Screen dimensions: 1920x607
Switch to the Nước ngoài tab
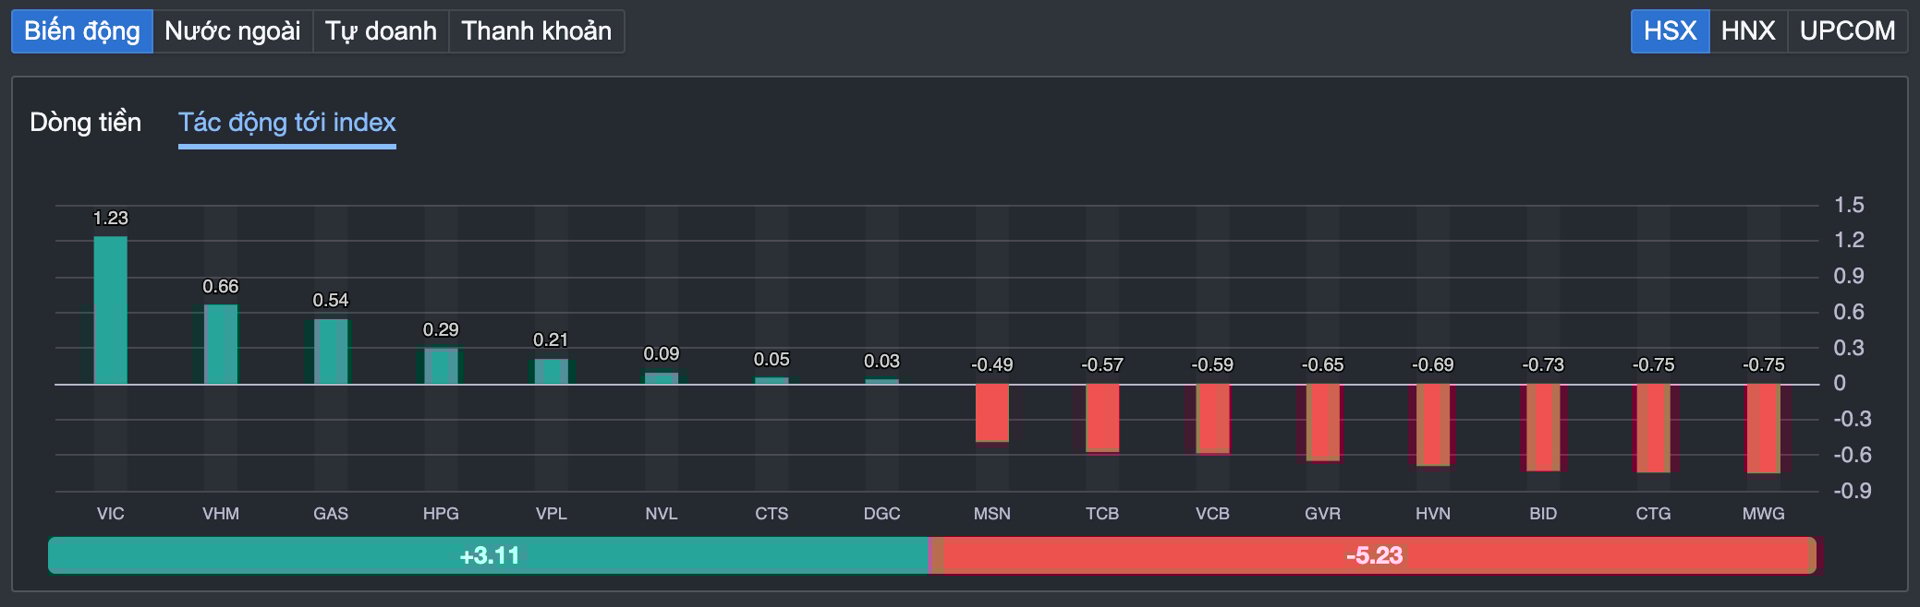coord(232,31)
